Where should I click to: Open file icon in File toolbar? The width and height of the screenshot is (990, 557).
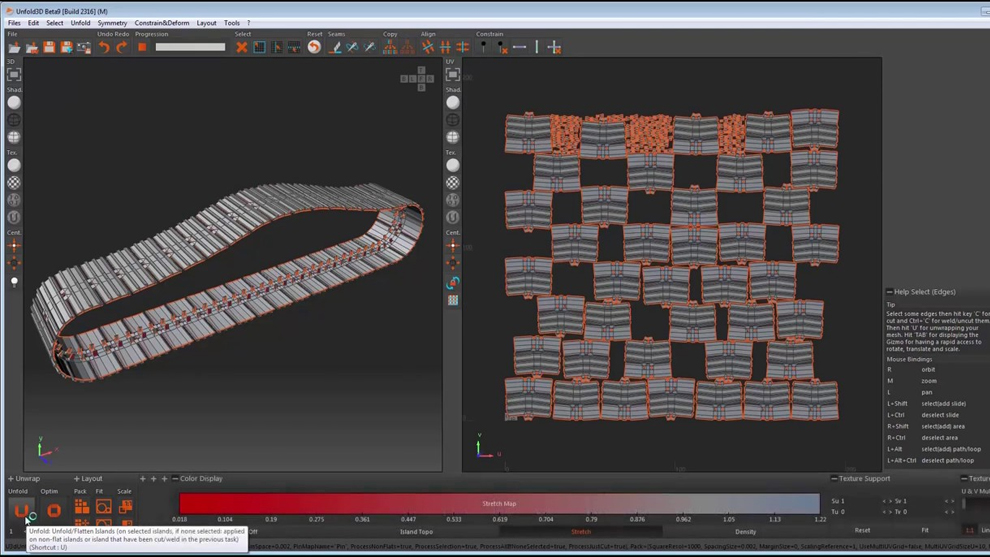14,47
